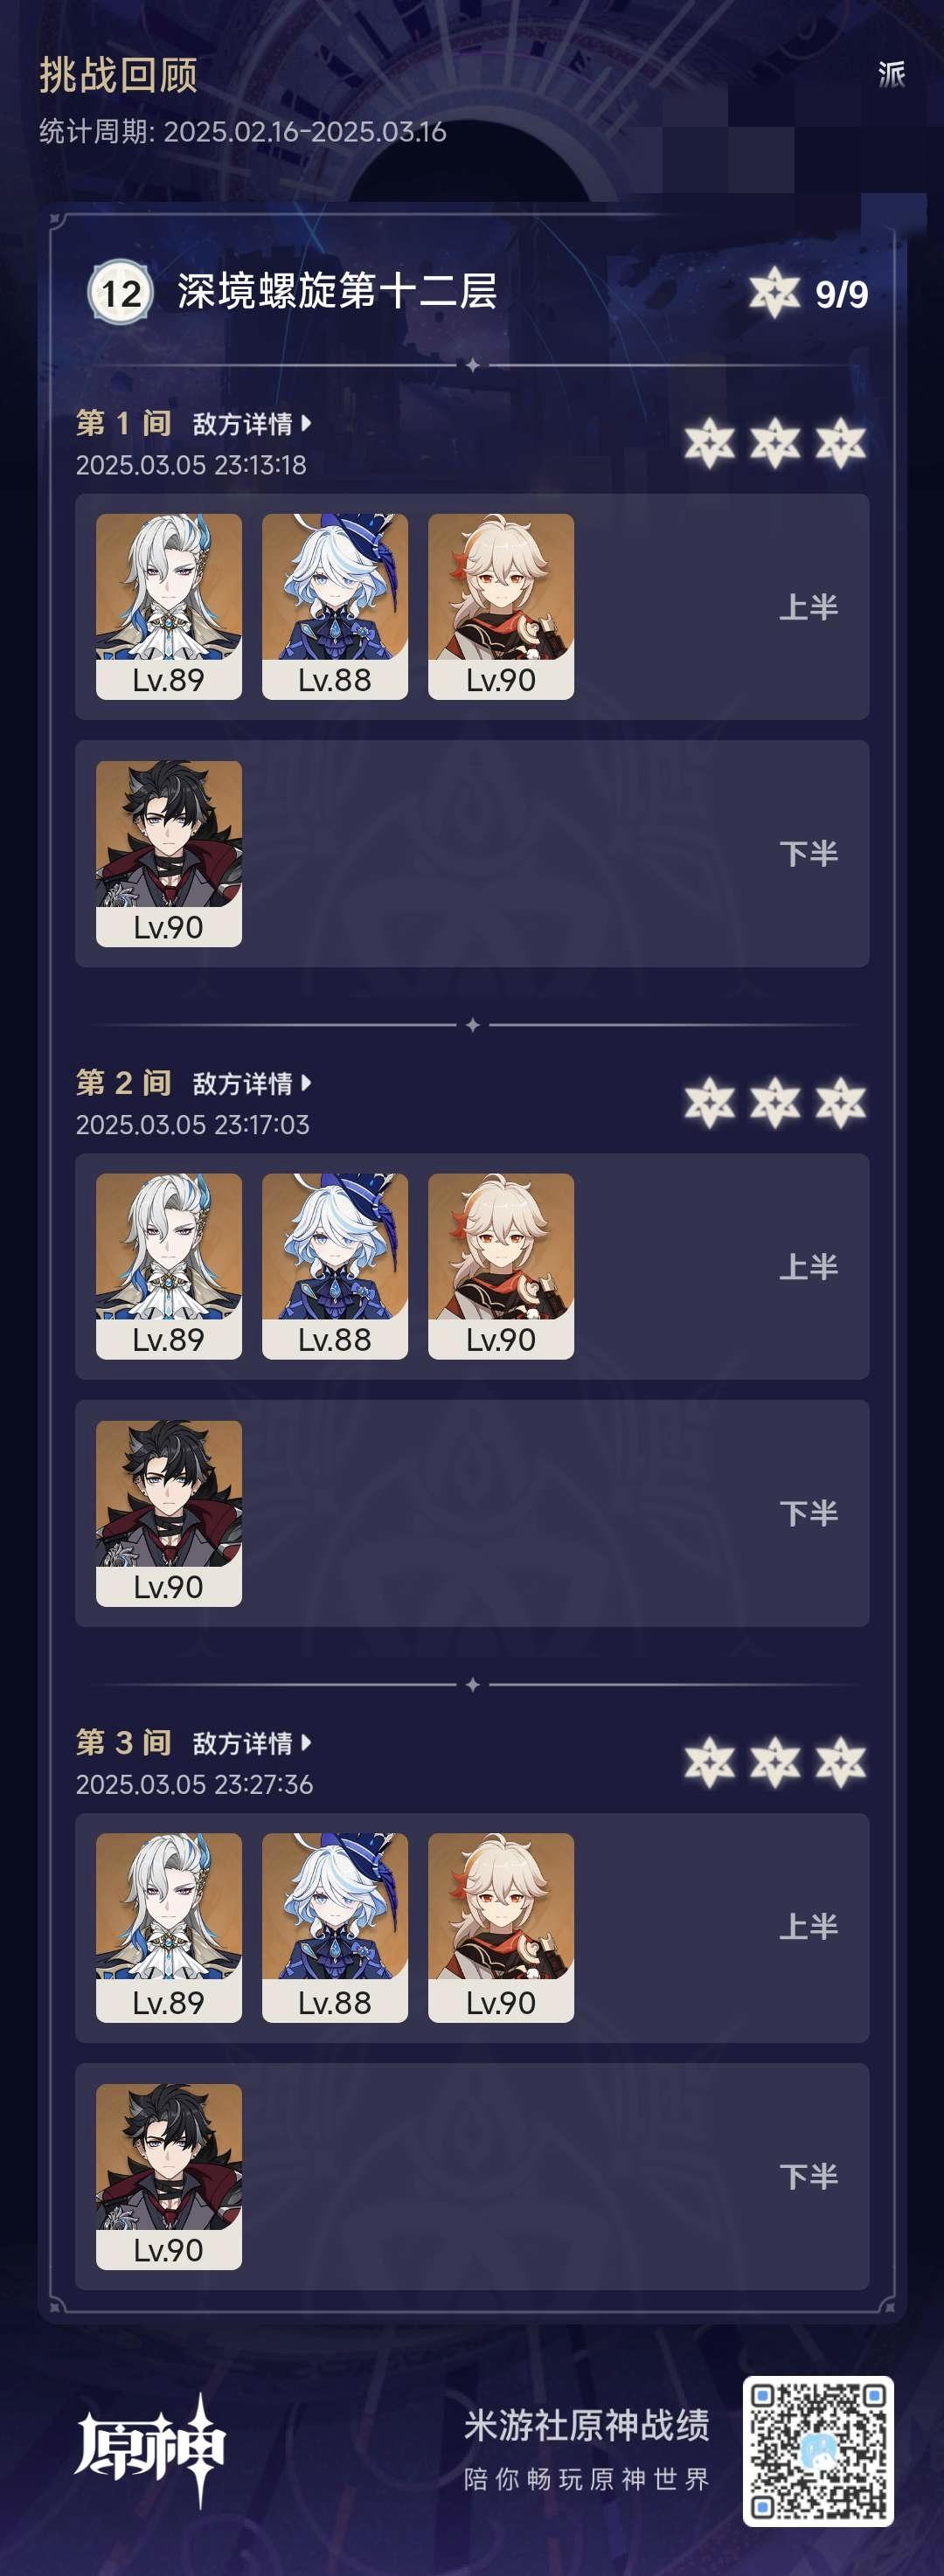Click Furina's portrait in Chamber 3

(335, 1925)
